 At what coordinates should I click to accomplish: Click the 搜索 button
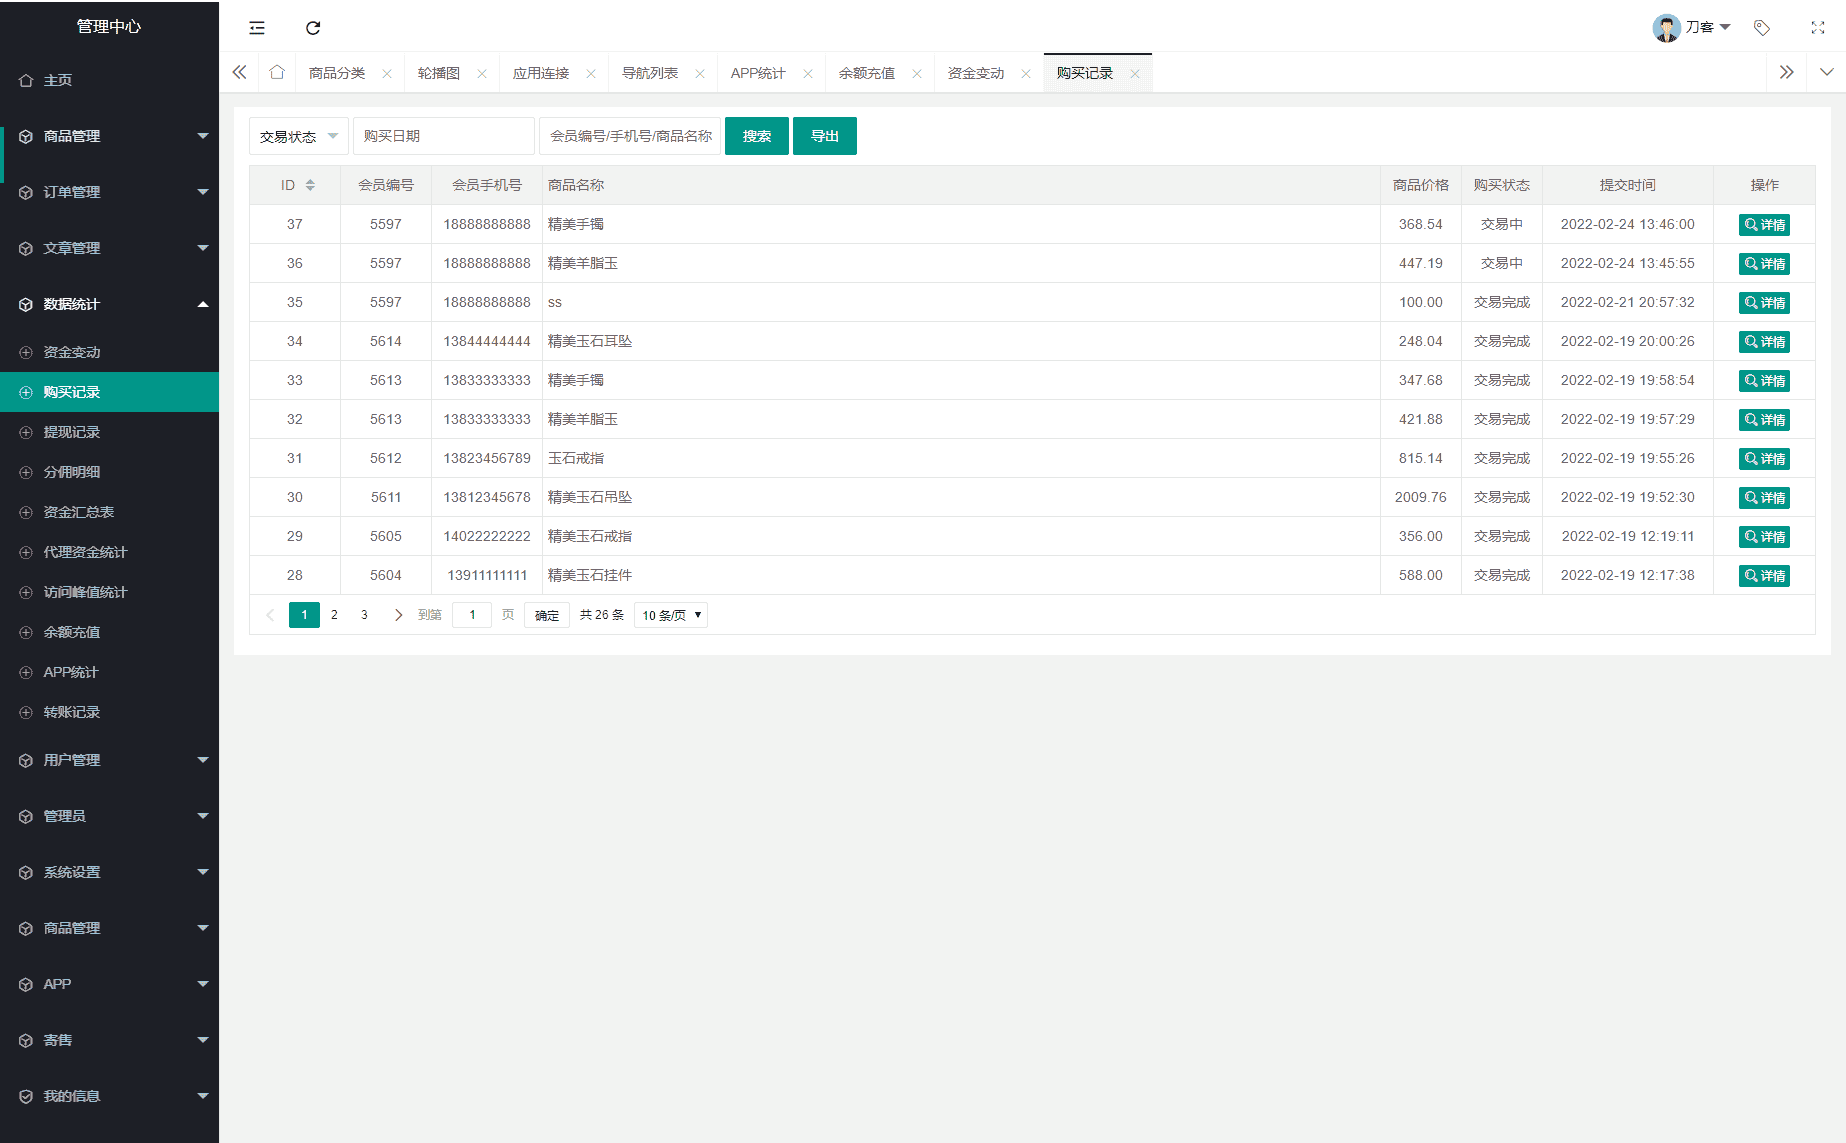(756, 136)
